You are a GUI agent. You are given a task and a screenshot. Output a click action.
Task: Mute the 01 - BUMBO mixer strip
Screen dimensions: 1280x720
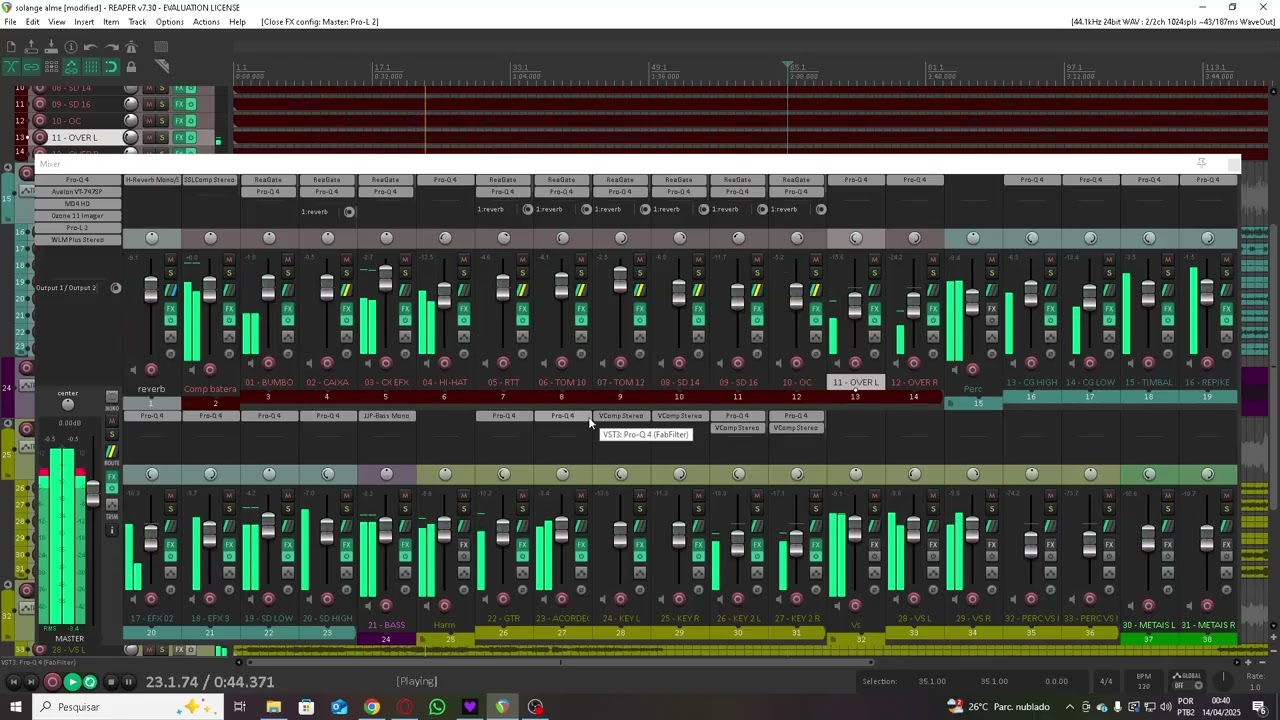pyautogui.click(x=287, y=260)
